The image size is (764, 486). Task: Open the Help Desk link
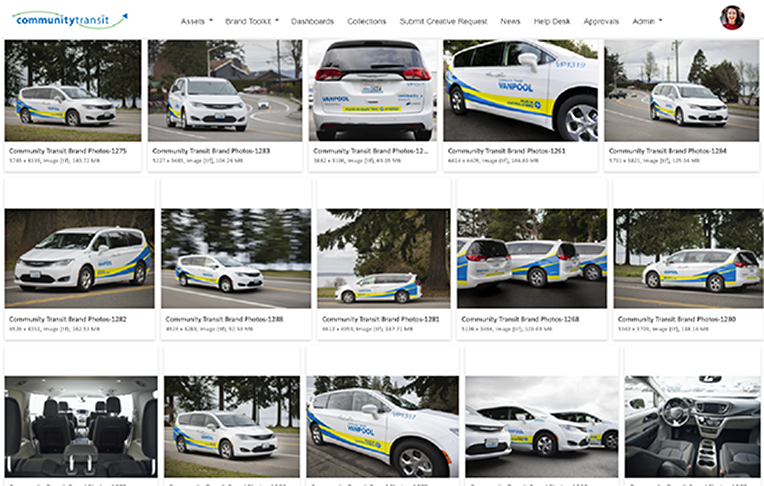(x=552, y=21)
